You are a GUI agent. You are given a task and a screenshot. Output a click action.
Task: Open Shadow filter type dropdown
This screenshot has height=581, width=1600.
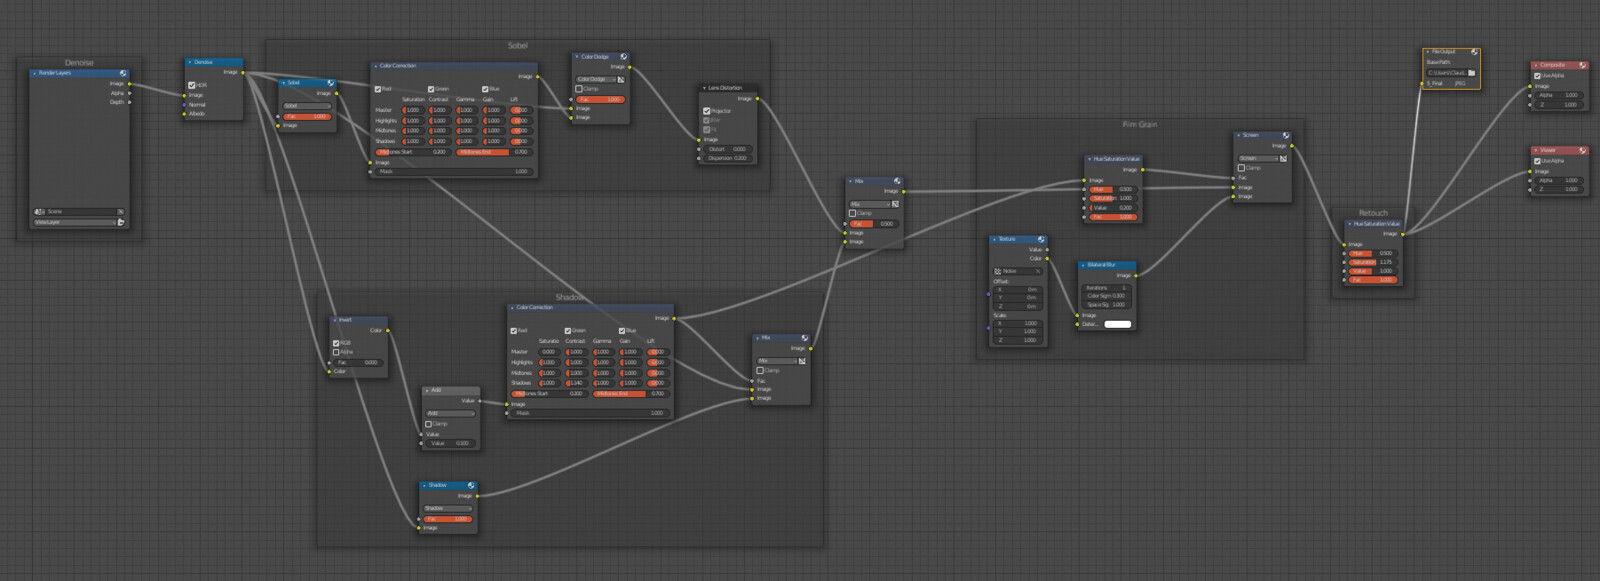click(448, 508)
